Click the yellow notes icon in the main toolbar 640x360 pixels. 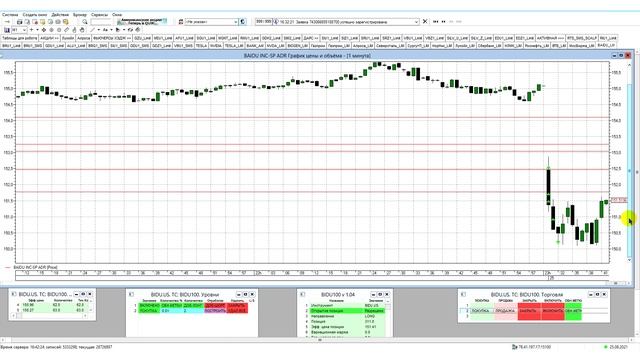tap(66, 22)
